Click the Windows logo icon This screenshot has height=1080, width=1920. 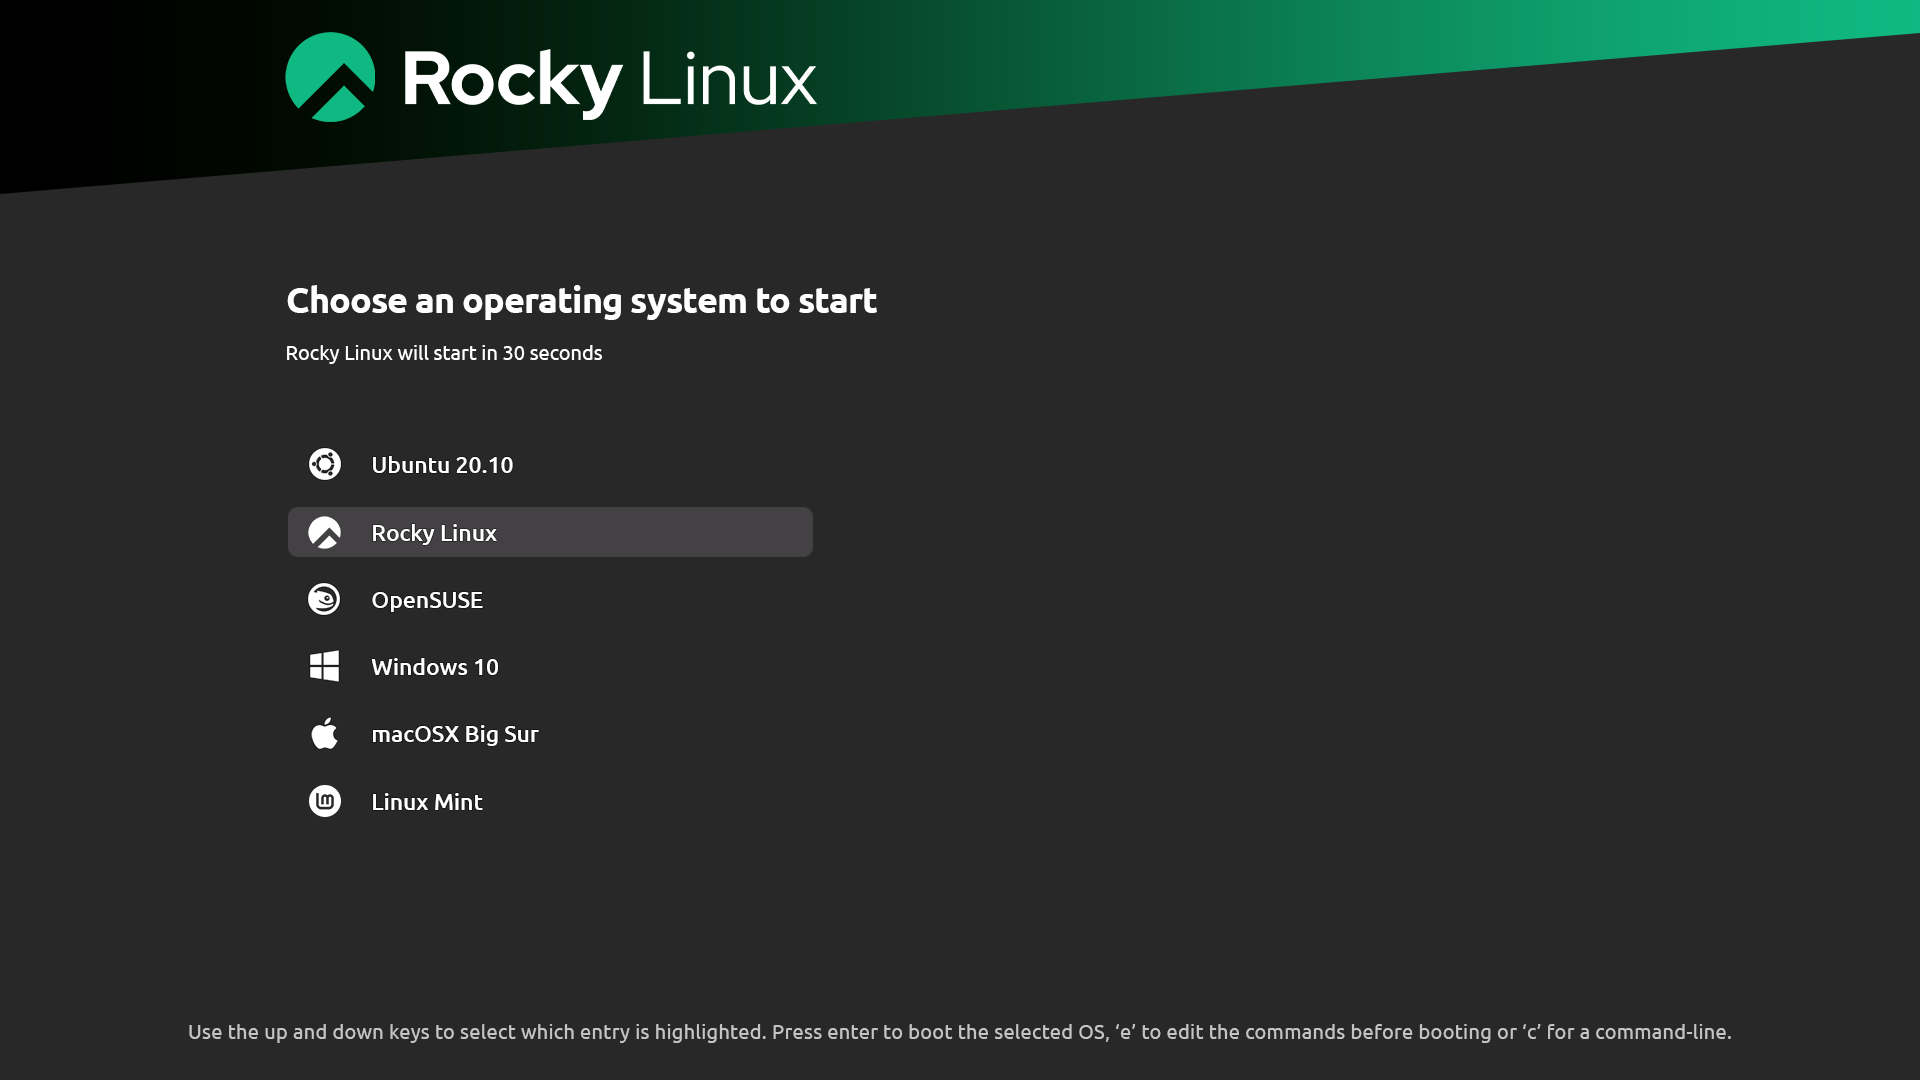coord(325,666)
